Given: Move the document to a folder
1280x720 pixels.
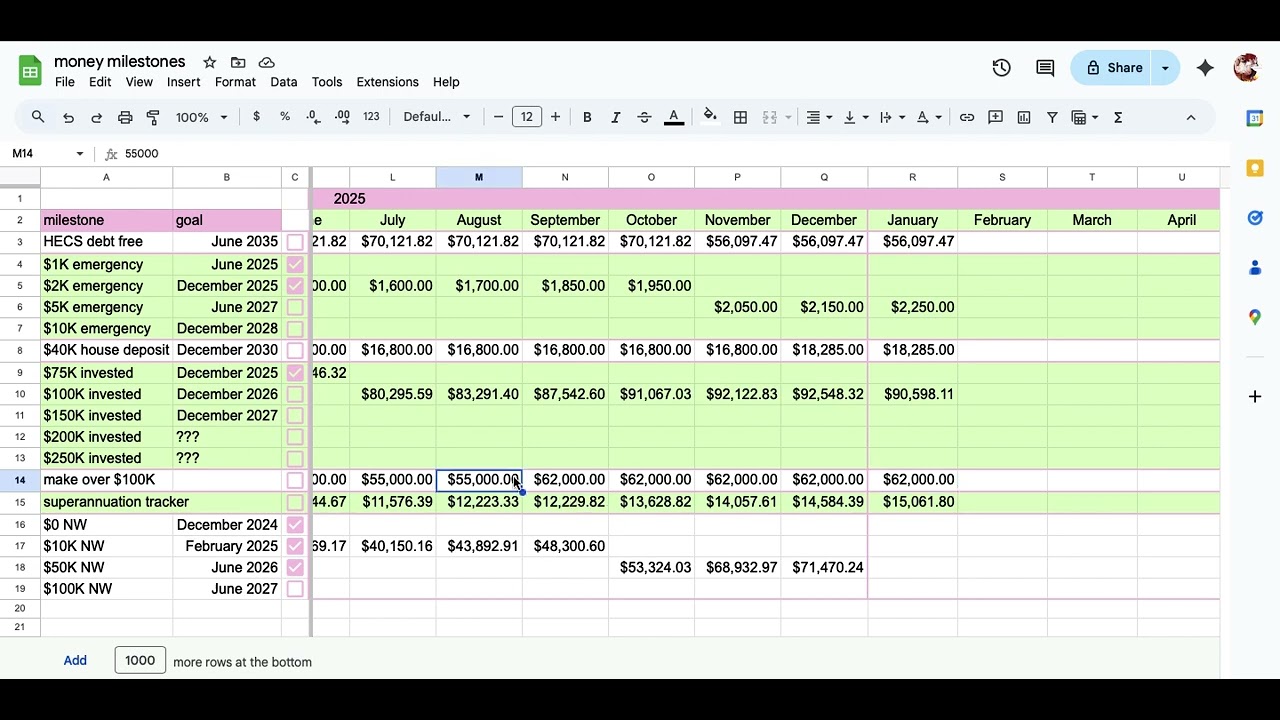Looking at the screenshot, I should click(238, 62).
